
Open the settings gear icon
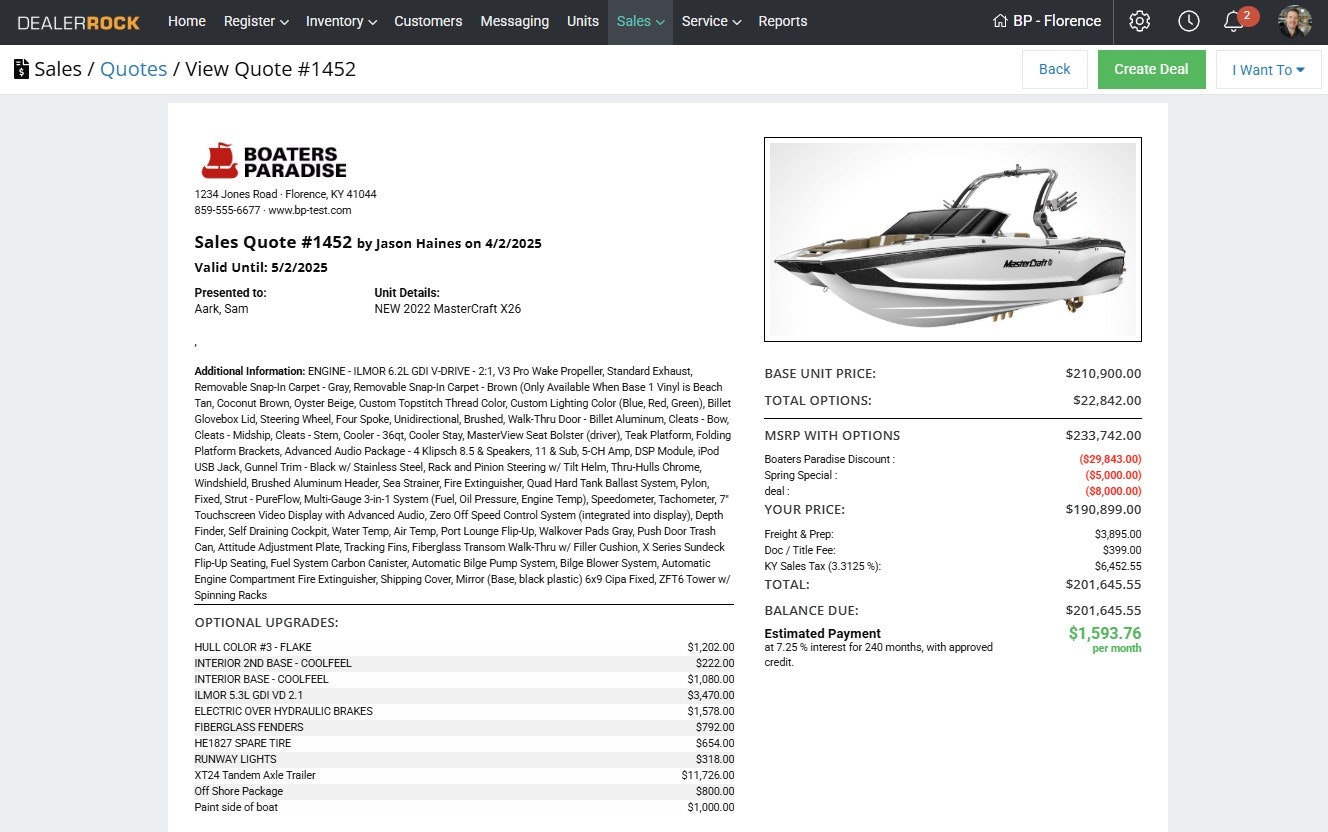pos(1139,21)
